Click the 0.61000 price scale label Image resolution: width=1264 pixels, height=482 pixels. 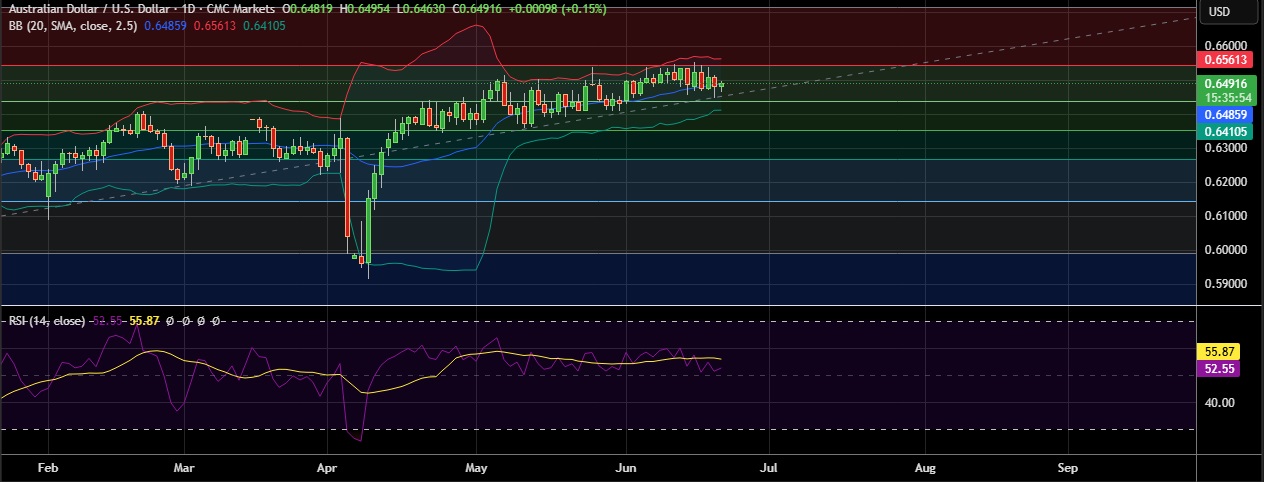coord(1225,216)
